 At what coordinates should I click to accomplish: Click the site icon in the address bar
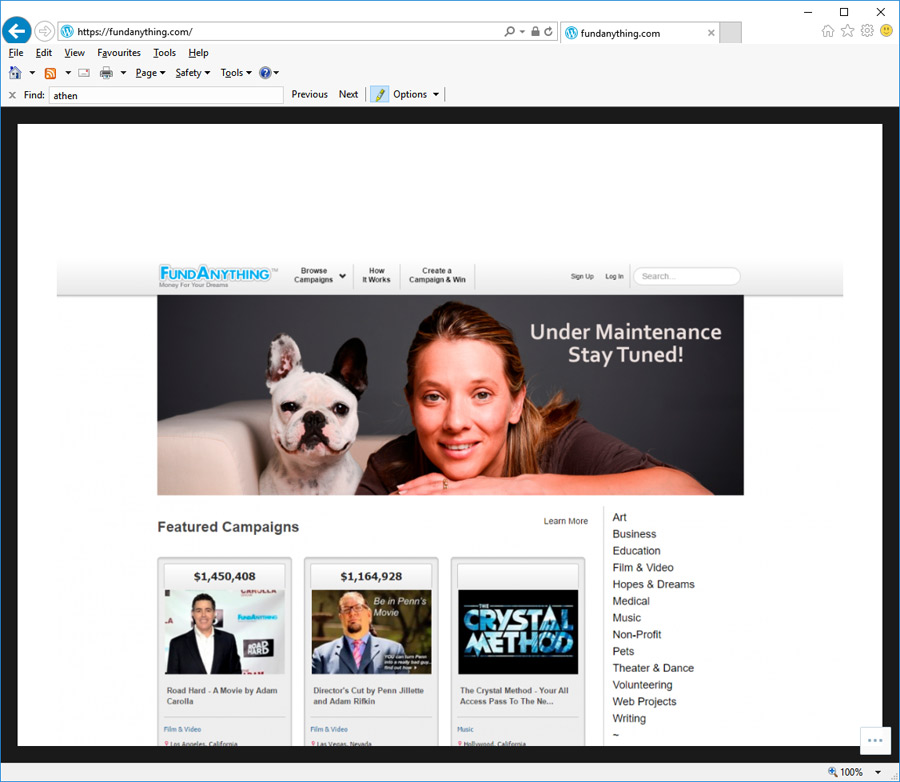point(67,32)
